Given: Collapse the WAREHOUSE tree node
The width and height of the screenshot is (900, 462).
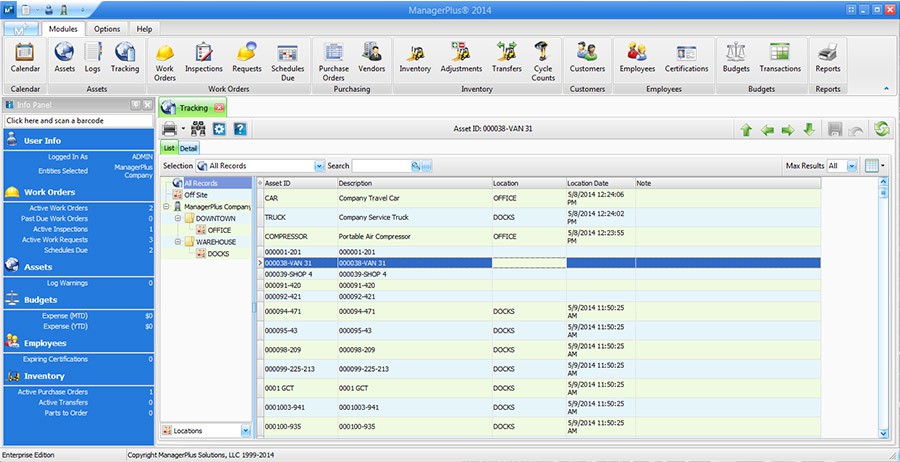Looking at the screenshot, I should (x=177, y=242).
